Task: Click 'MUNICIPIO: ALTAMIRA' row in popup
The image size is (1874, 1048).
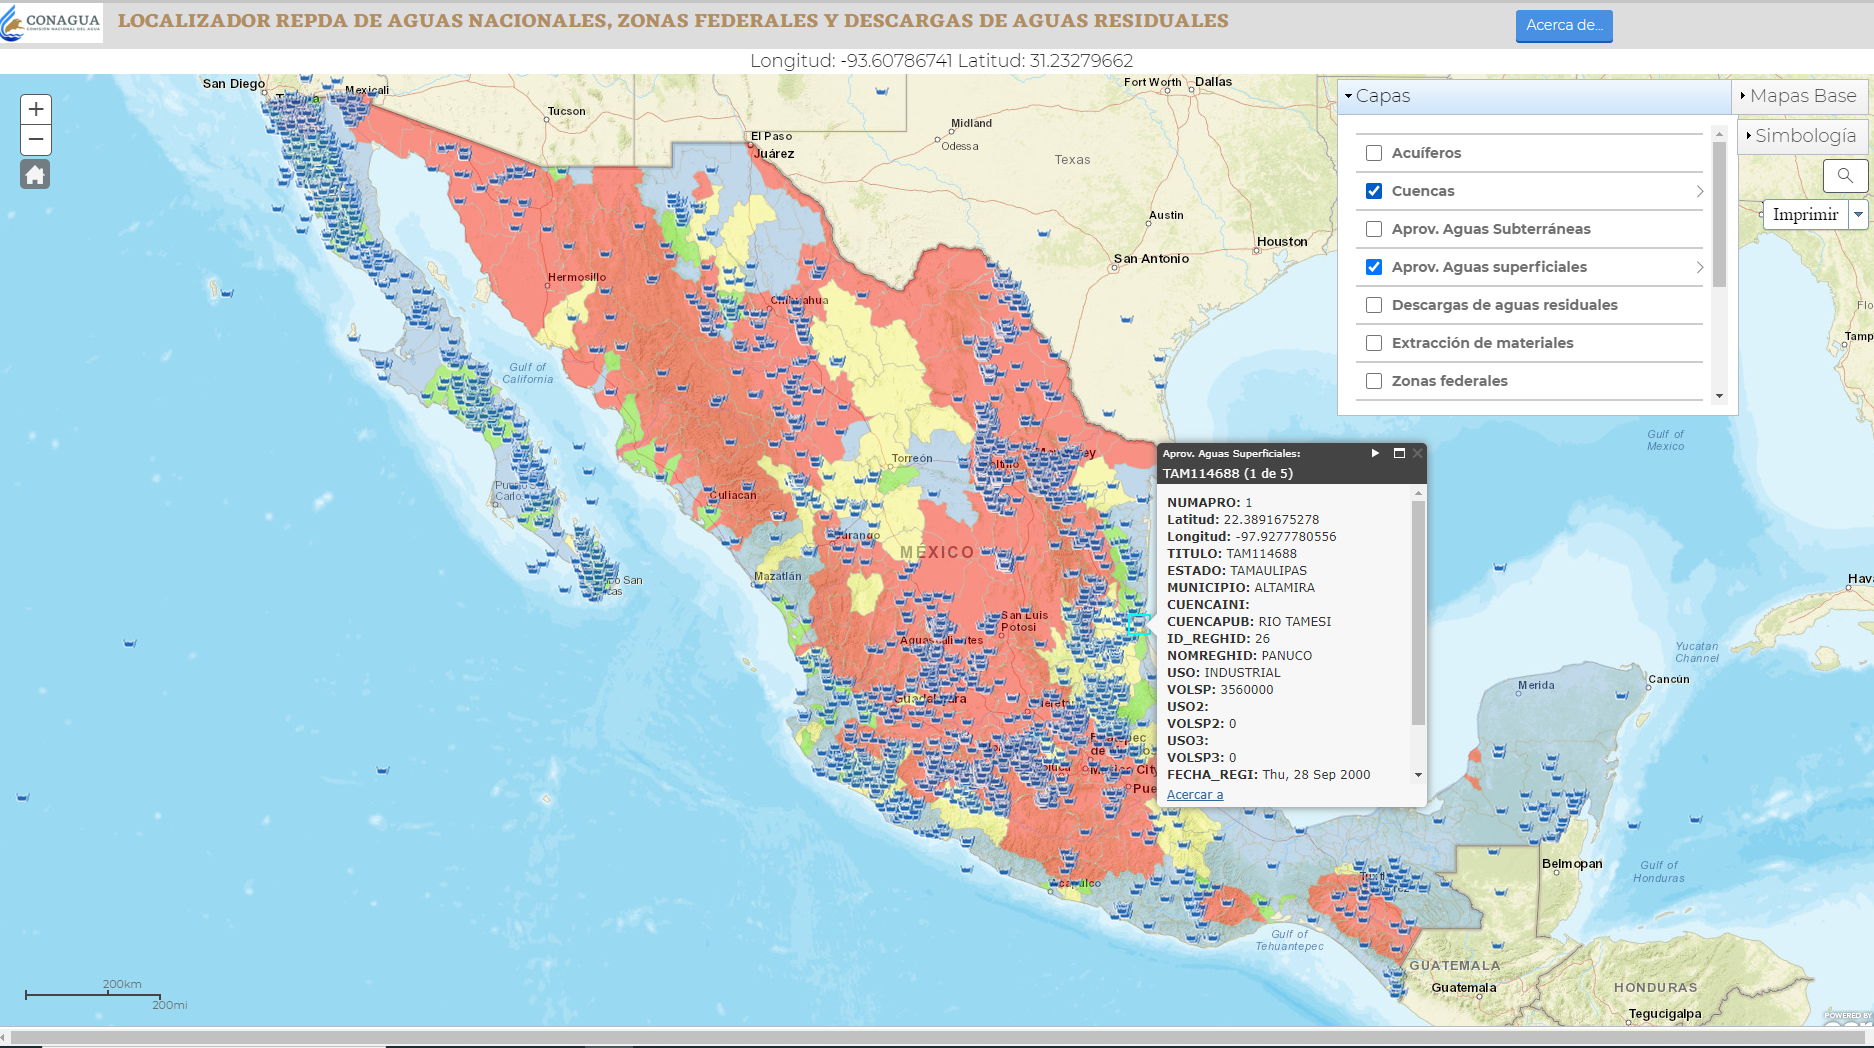Action: click(x=1241, y=588)
